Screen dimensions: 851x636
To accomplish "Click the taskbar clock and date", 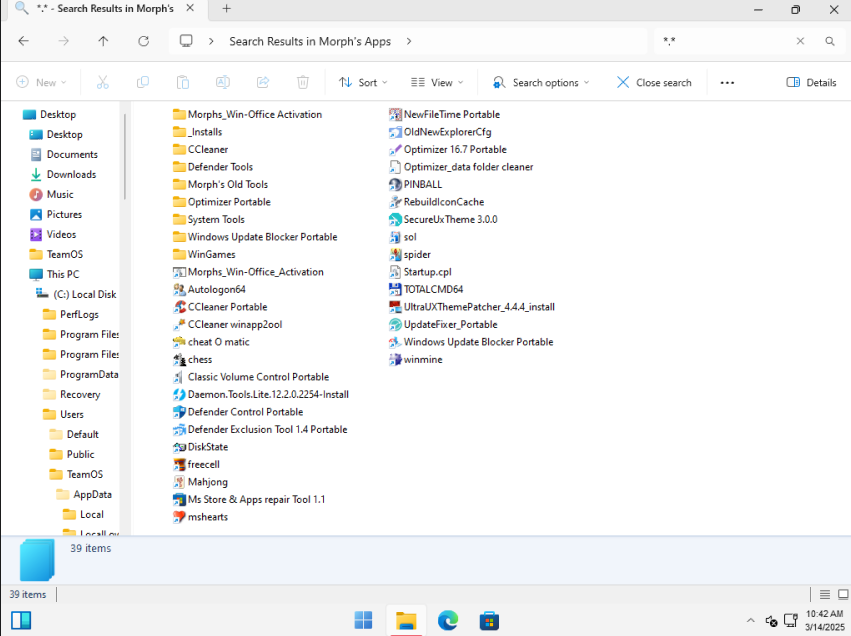I will pos(824,620).
